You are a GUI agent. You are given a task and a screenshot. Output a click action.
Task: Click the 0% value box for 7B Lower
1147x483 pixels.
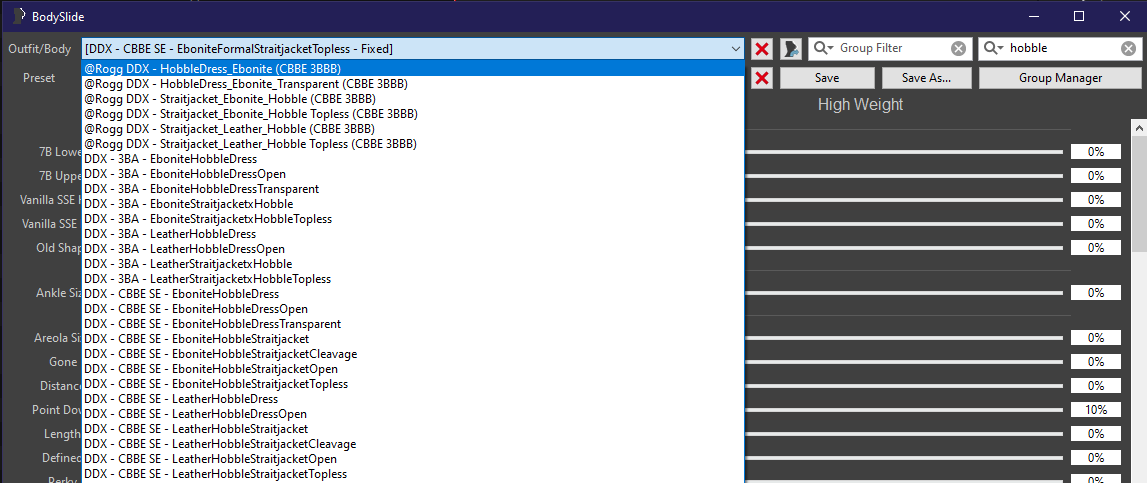[1096, 152]
